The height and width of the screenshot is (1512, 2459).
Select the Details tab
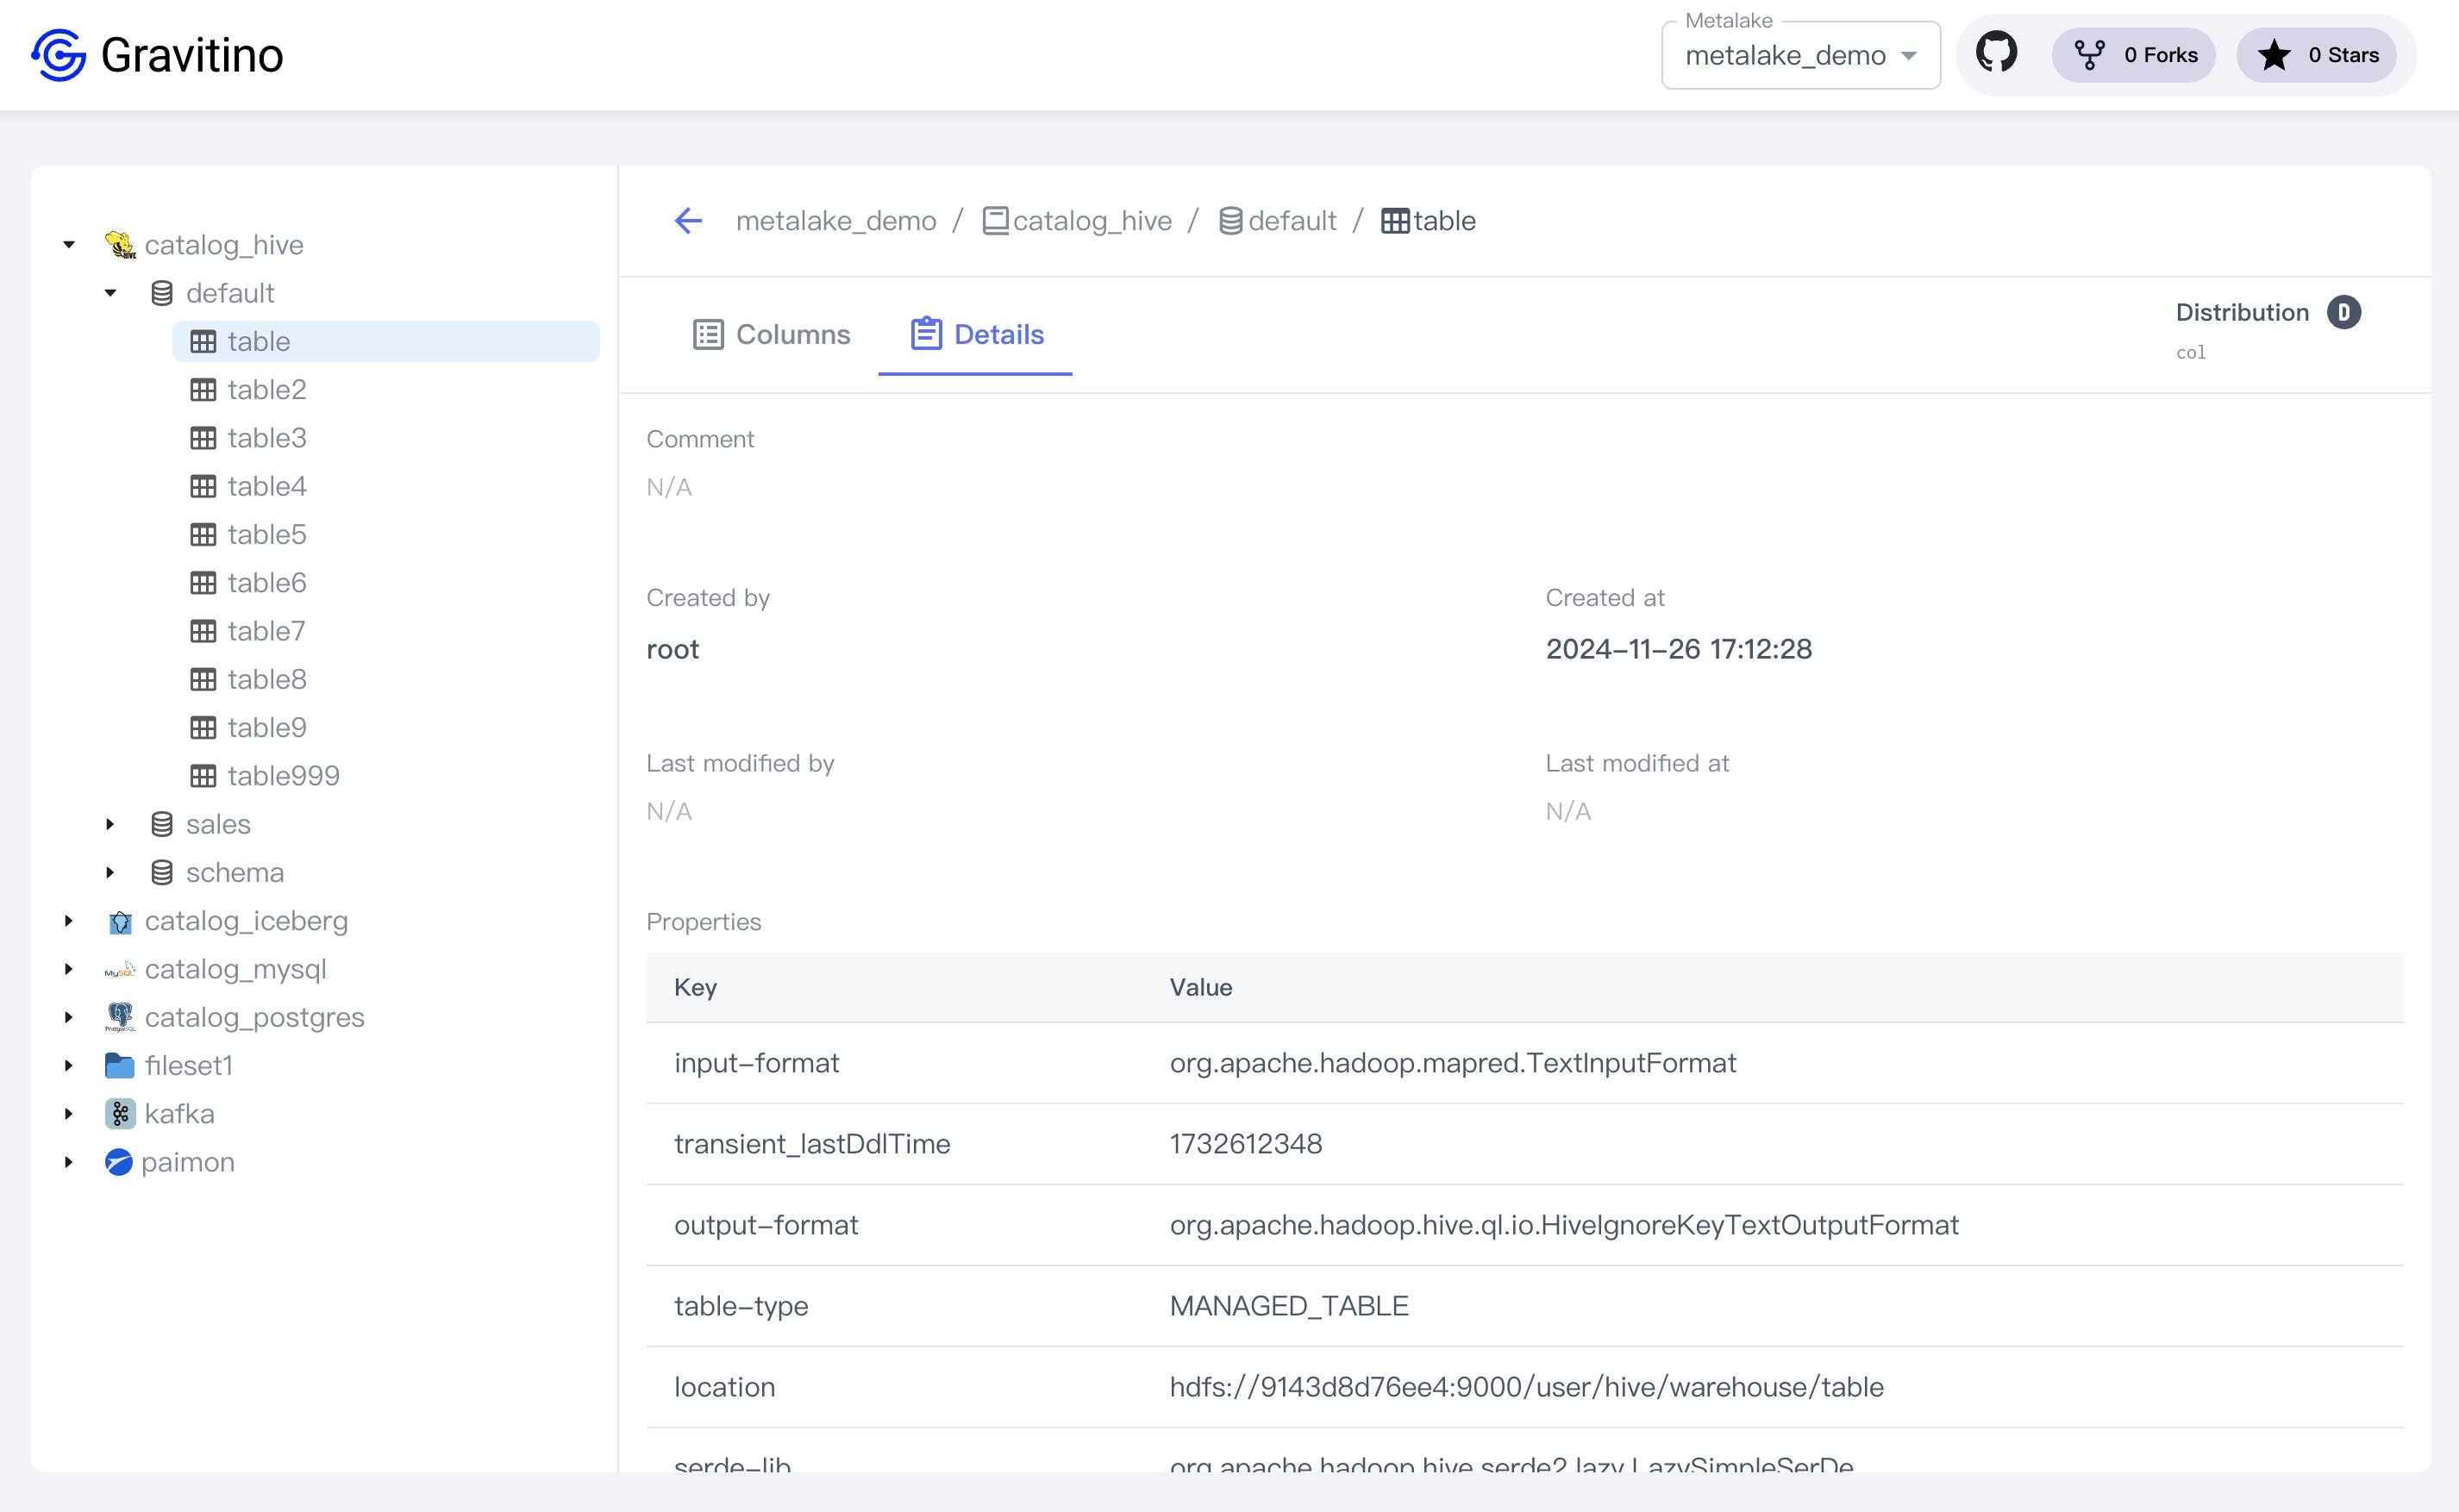click(x=976, y=335)
